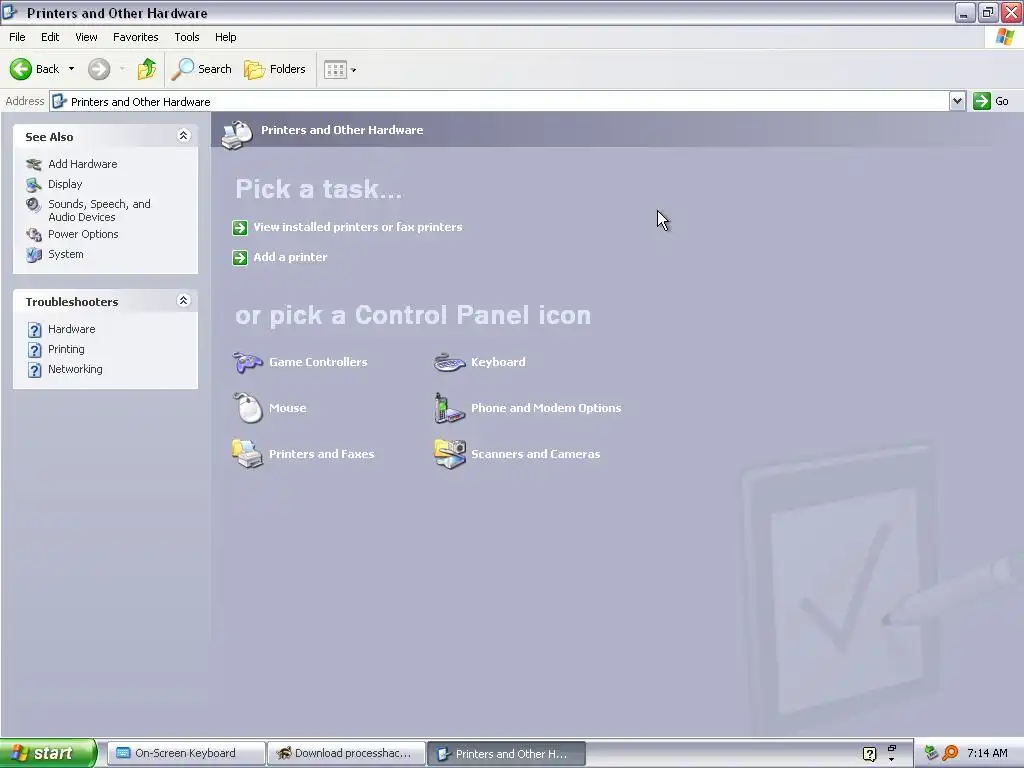
Task: Go back using the Back arrow button
Action: point(21,69)
